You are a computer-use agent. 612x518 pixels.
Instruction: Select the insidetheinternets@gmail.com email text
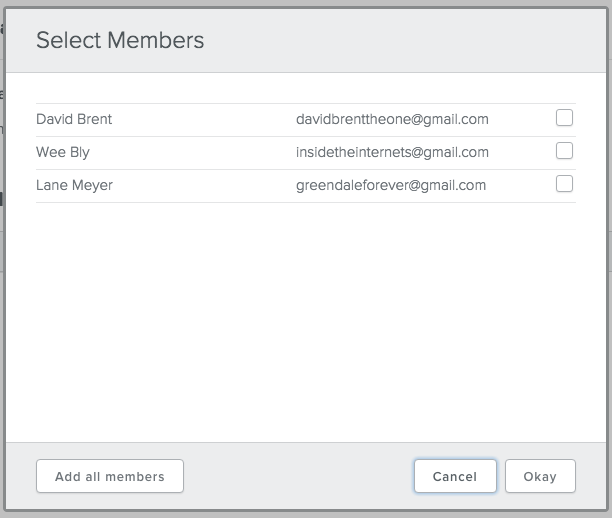[x=392, y=152]
